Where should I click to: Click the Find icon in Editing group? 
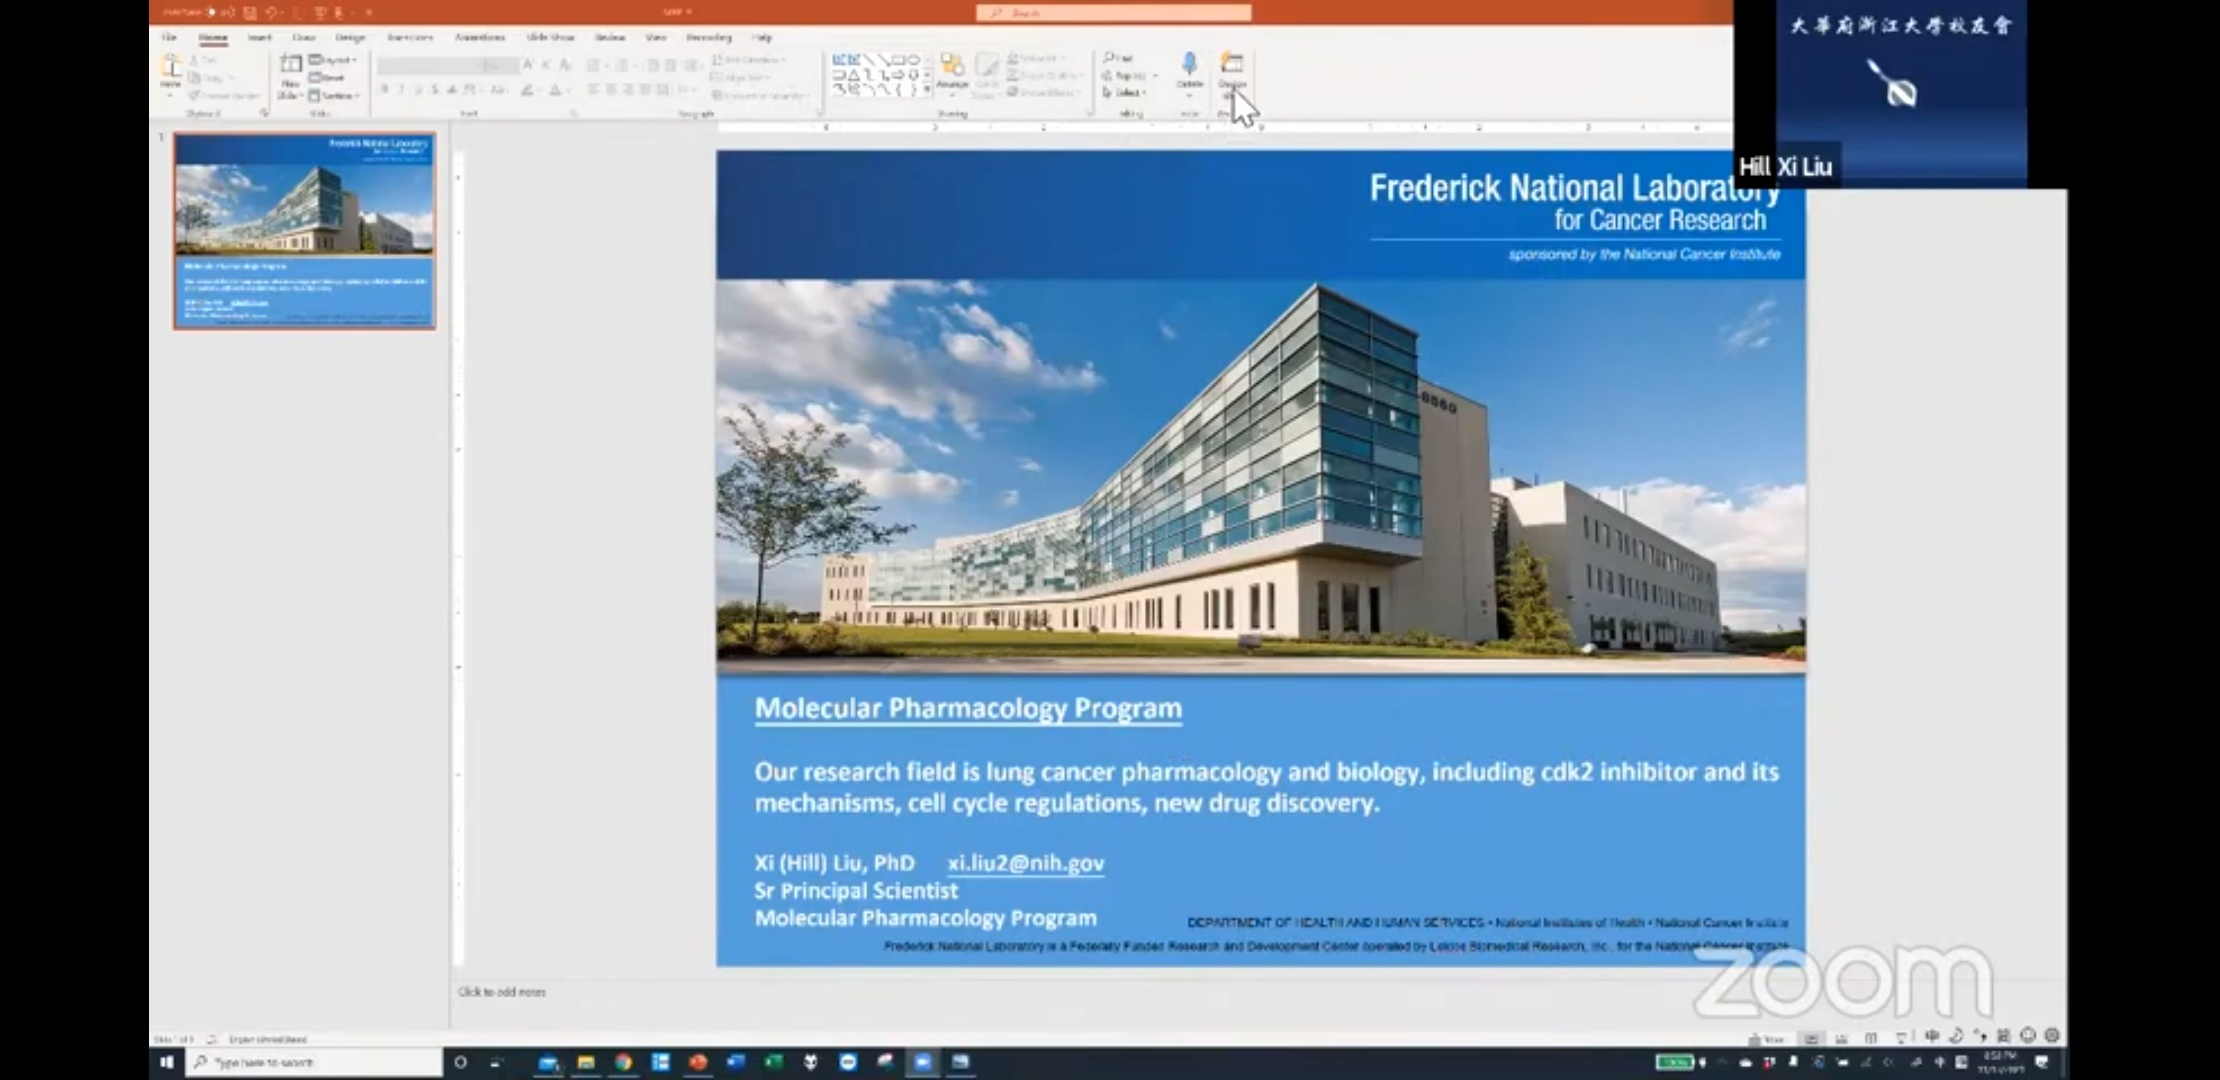point(1118,58)
